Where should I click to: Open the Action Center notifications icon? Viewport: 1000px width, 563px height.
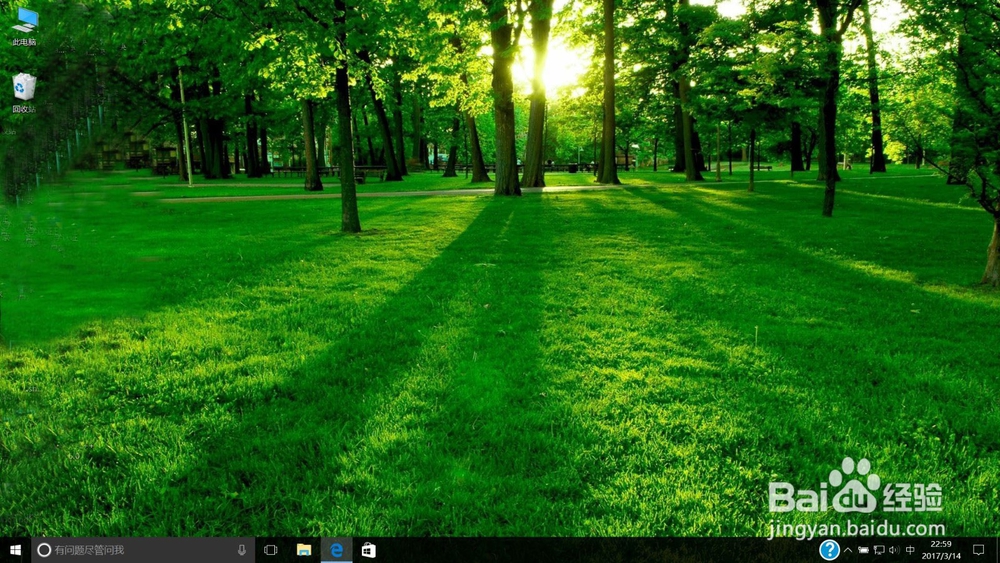[978, 550]
